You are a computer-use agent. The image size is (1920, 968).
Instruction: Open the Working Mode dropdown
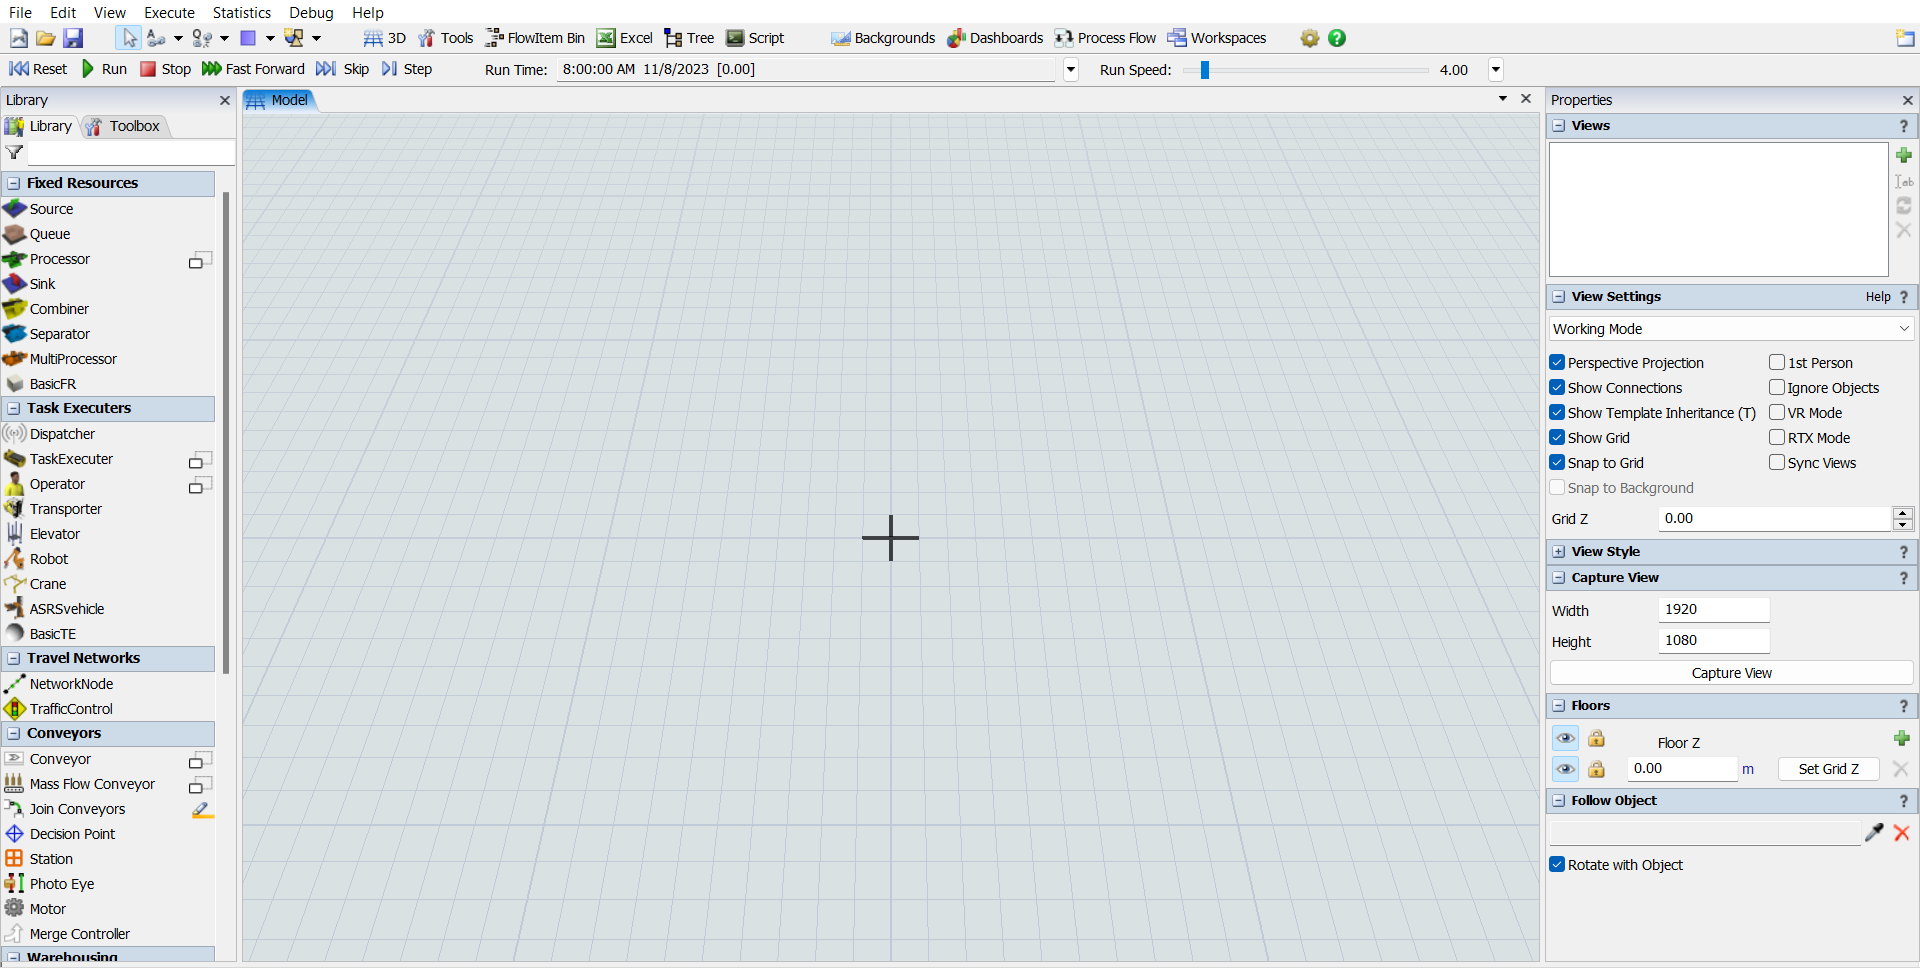point(1731,329)
